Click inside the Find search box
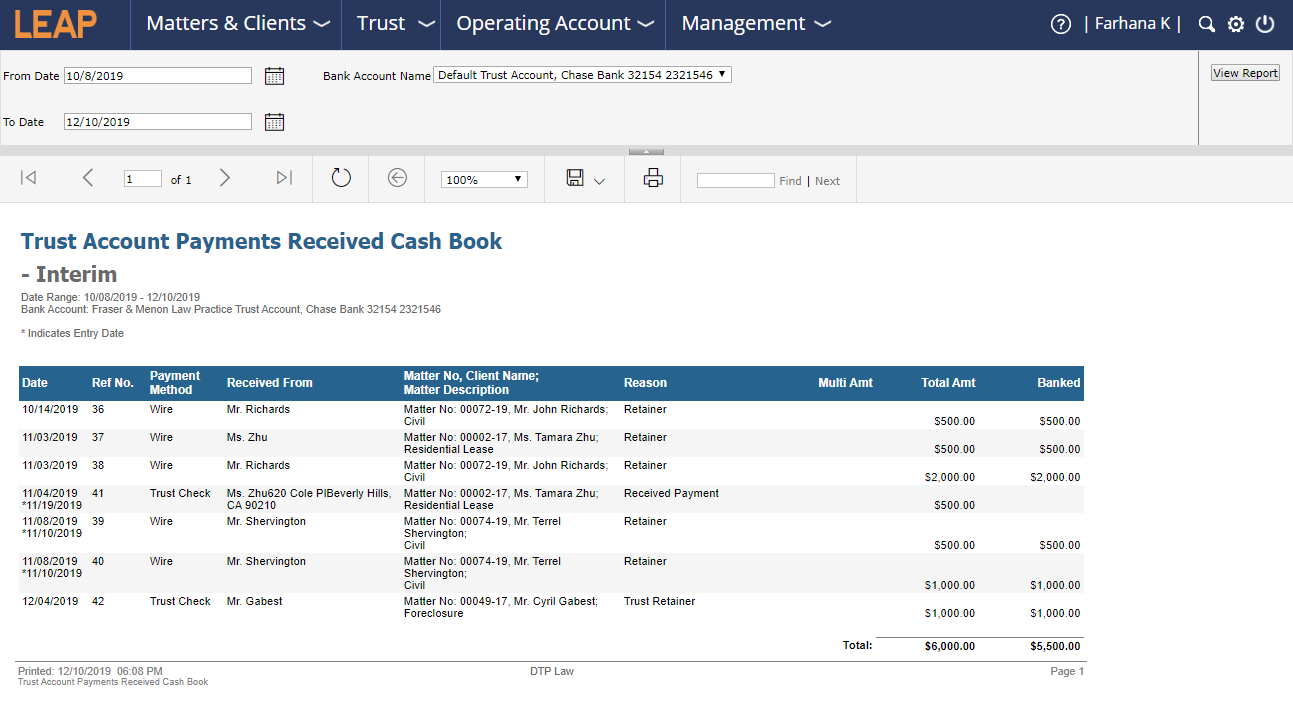Viewport: 1293px width, 707px height. click(736, 180)
